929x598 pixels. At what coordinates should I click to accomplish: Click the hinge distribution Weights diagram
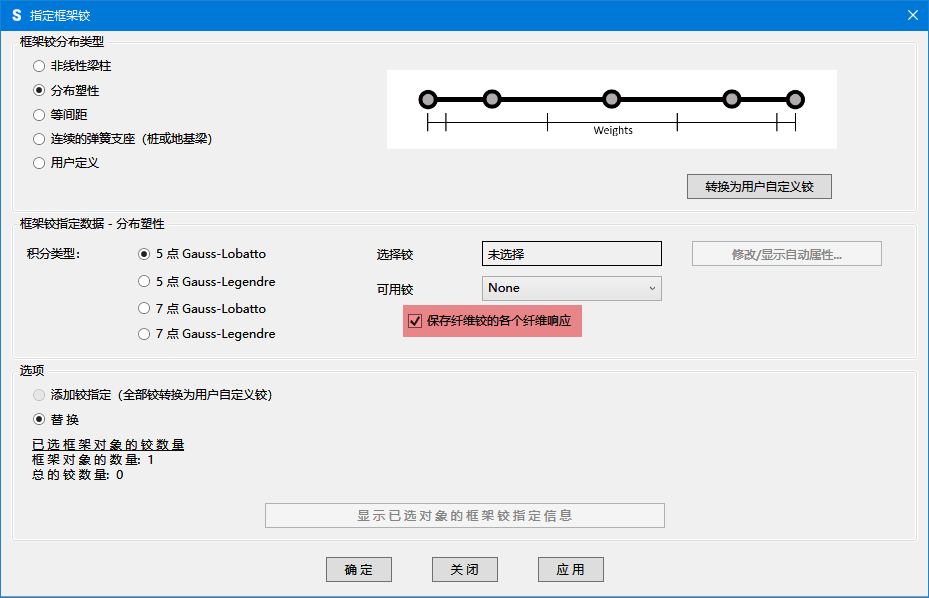coord(611,109)
